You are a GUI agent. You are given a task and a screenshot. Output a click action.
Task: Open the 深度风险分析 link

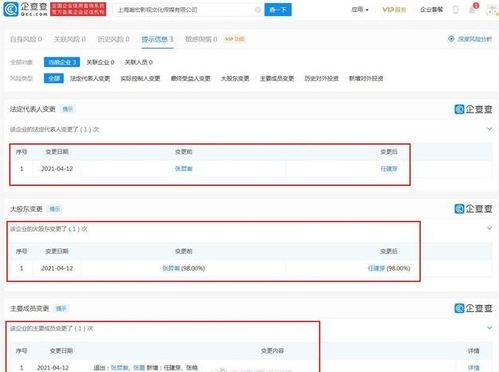pyautogui.click(x=475, y=39)
